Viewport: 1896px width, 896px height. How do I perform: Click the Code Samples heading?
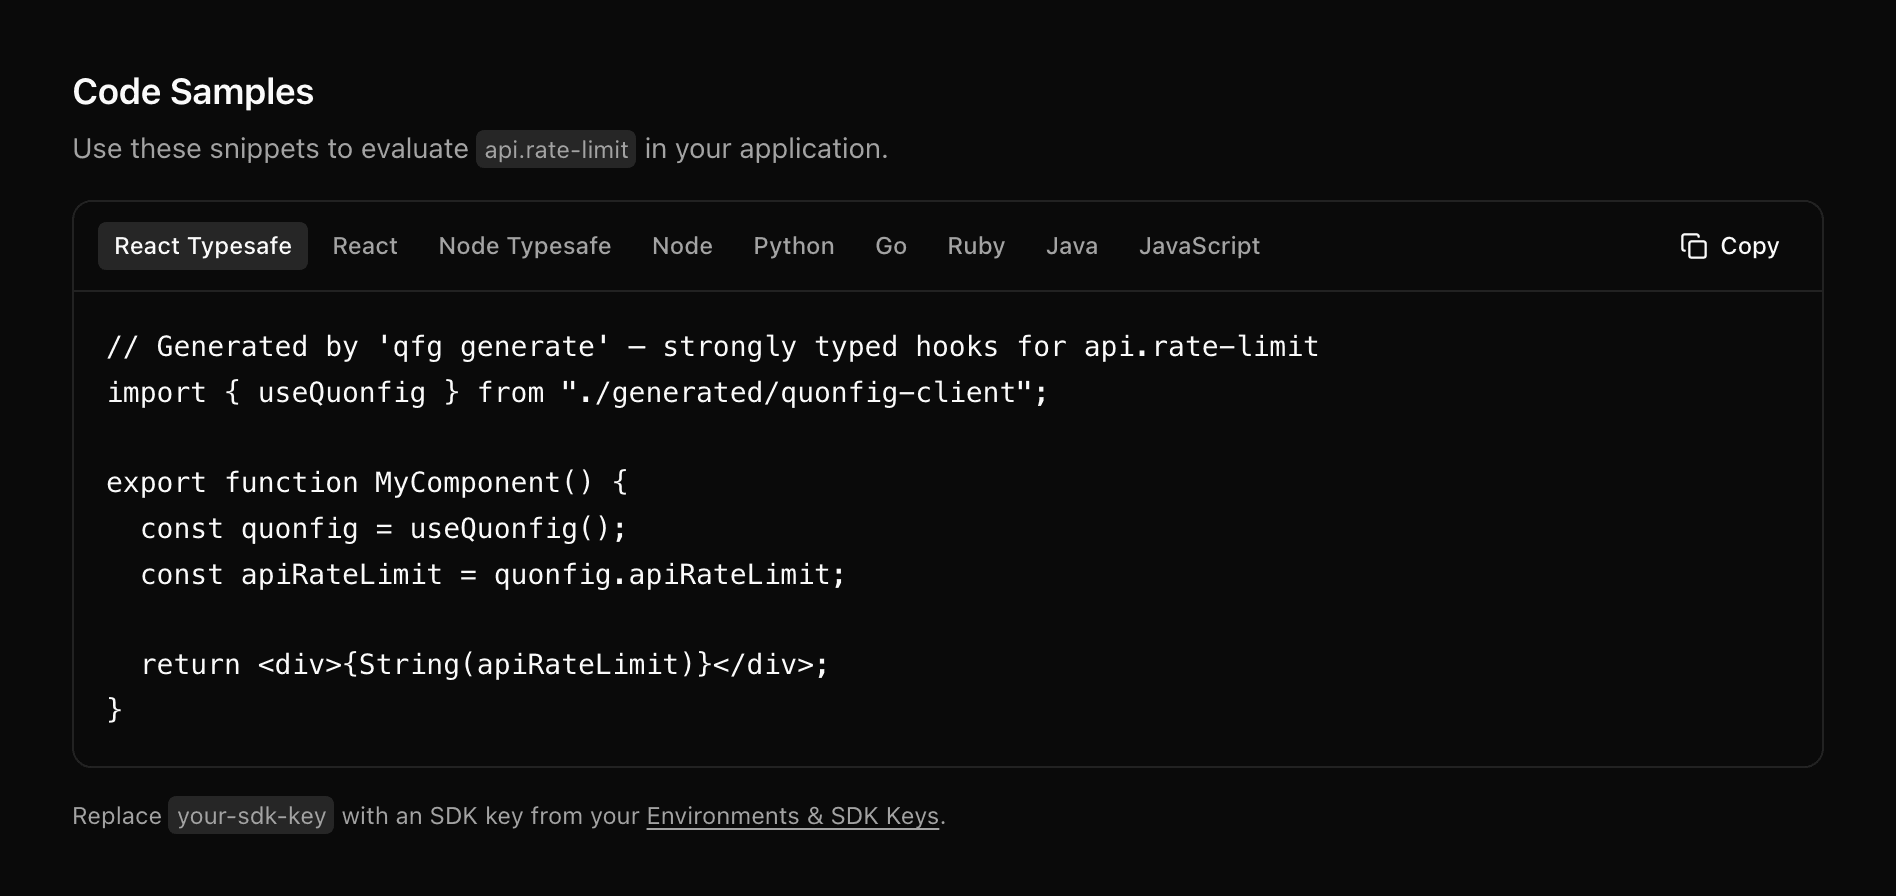pyautogui.click(x=193, y=92)
